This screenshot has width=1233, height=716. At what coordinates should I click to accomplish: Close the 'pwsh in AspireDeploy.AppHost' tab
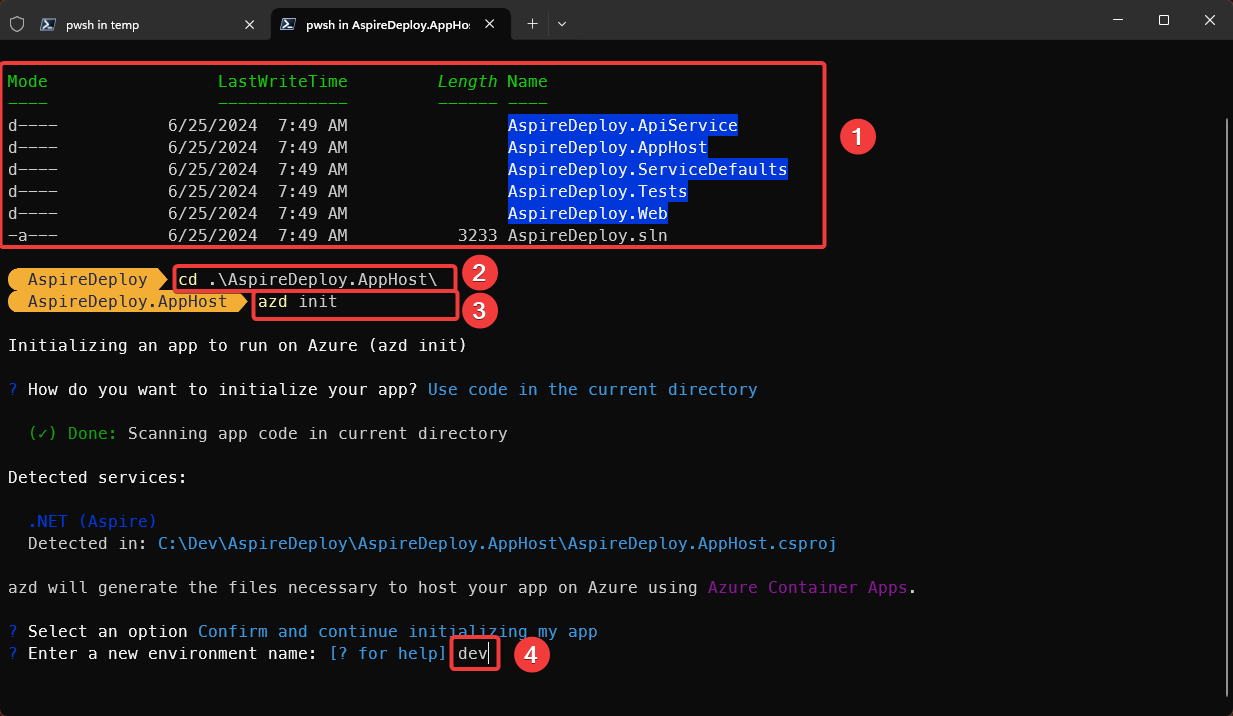coord(490,24)
